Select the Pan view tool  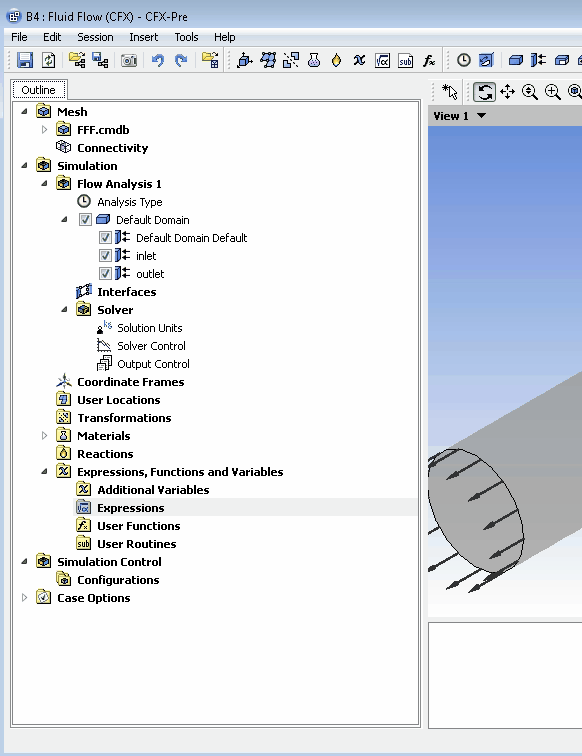507,92
